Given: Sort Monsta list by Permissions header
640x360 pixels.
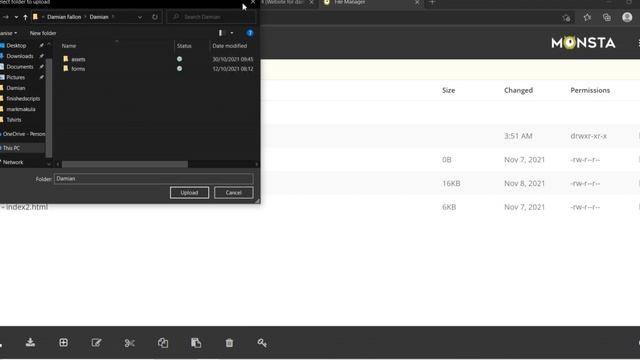Looking at the screenshot, I should pyautogui.click(x=590, y=90).
